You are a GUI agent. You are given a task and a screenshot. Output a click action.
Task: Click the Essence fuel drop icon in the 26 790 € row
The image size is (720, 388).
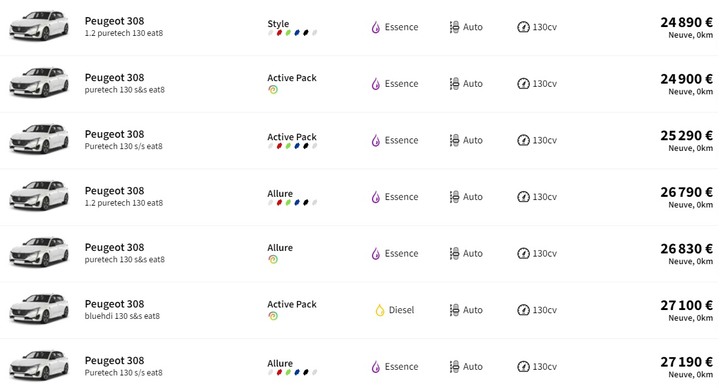coord(376,197)
